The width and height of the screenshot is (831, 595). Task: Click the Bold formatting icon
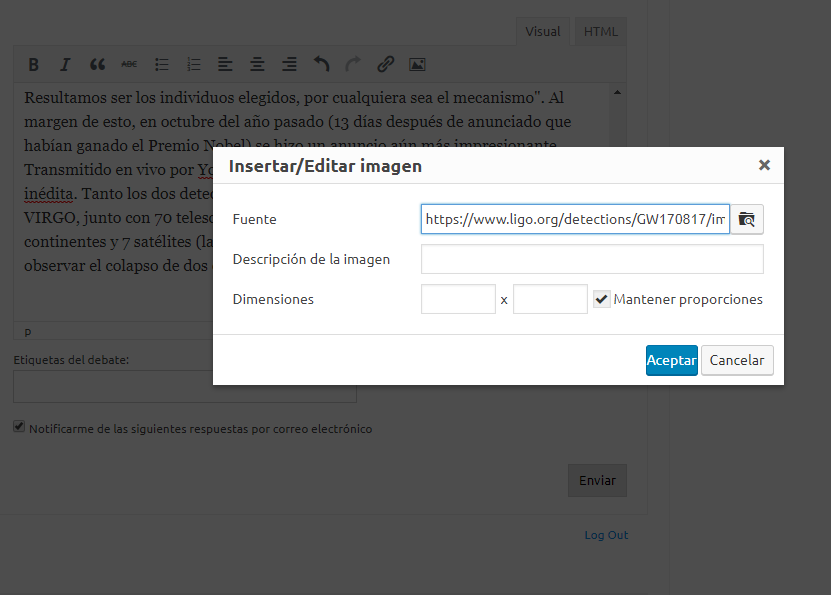[x=33, y=65]
